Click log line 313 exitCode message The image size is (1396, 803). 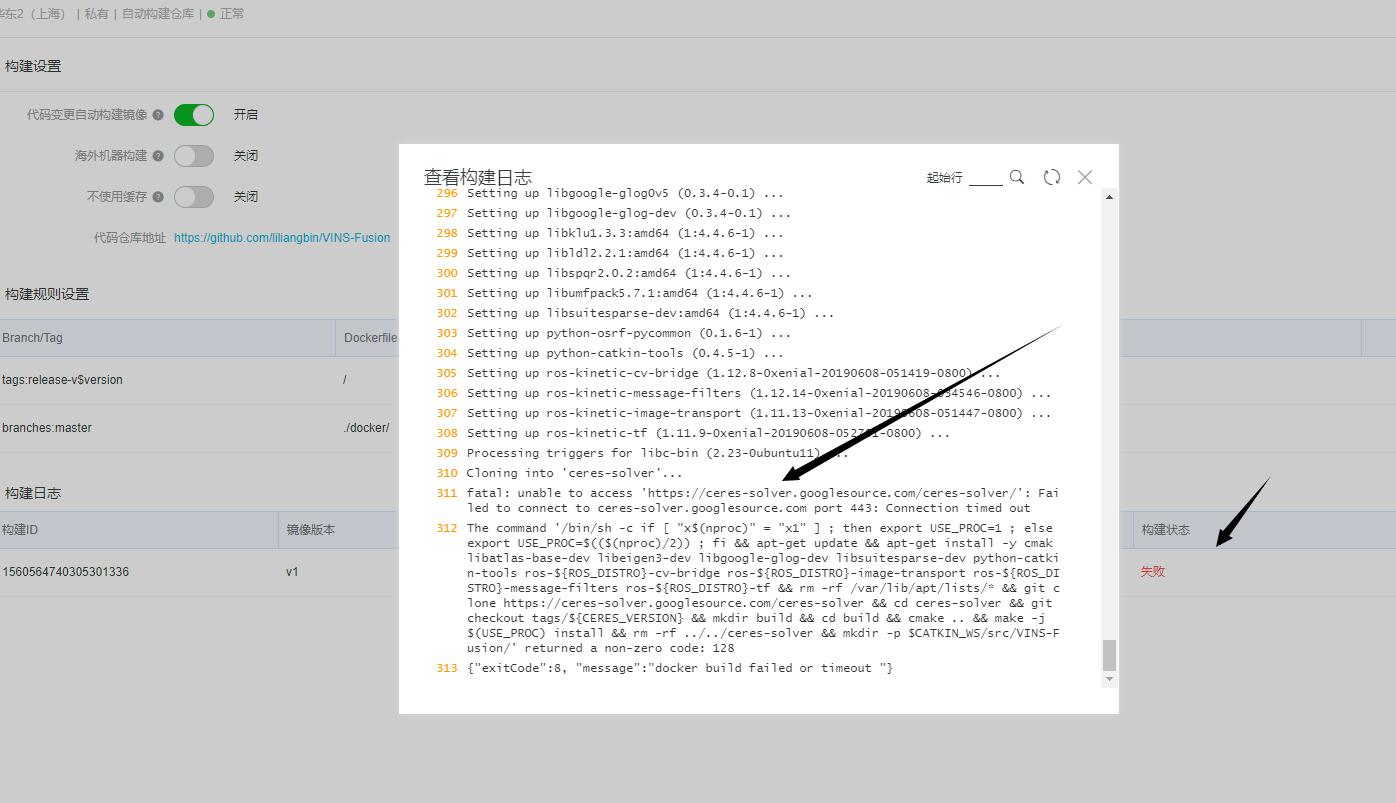pyautogui.click(x=680, y=668)
